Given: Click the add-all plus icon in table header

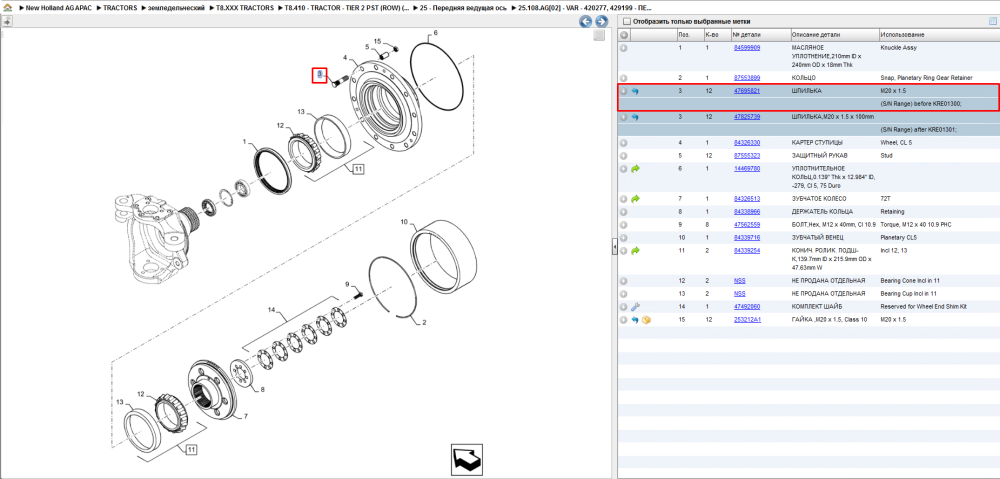Looking at the screenshot, I should (x=624, y=34).
